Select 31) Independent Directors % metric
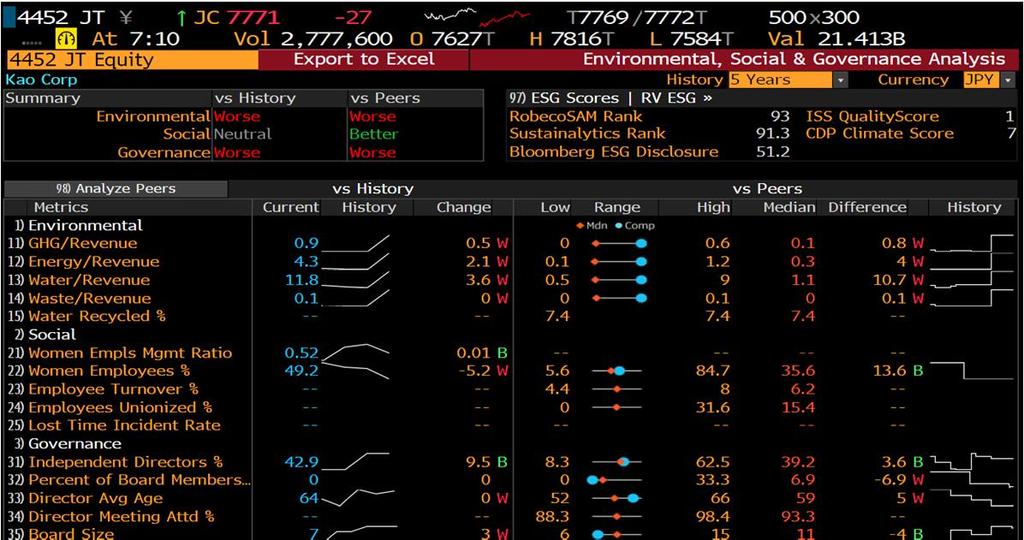1024x540 pixels. (x=116, y=462)
